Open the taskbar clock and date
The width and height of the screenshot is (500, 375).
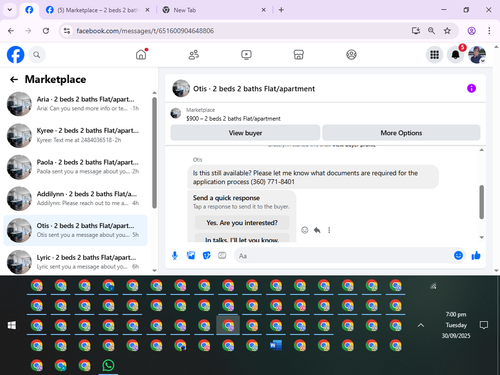pyautogui.click(x=456, y=325)
